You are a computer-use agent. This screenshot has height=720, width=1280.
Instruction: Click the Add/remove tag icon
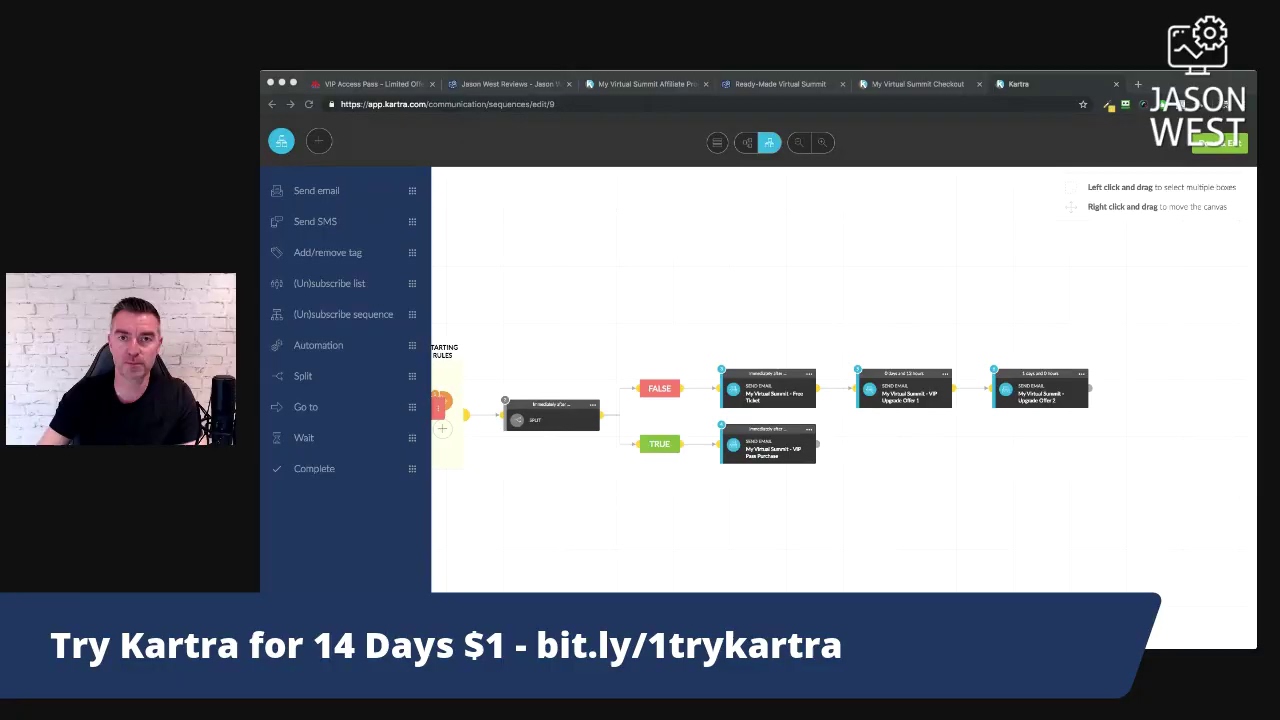[x=277, y=253]
